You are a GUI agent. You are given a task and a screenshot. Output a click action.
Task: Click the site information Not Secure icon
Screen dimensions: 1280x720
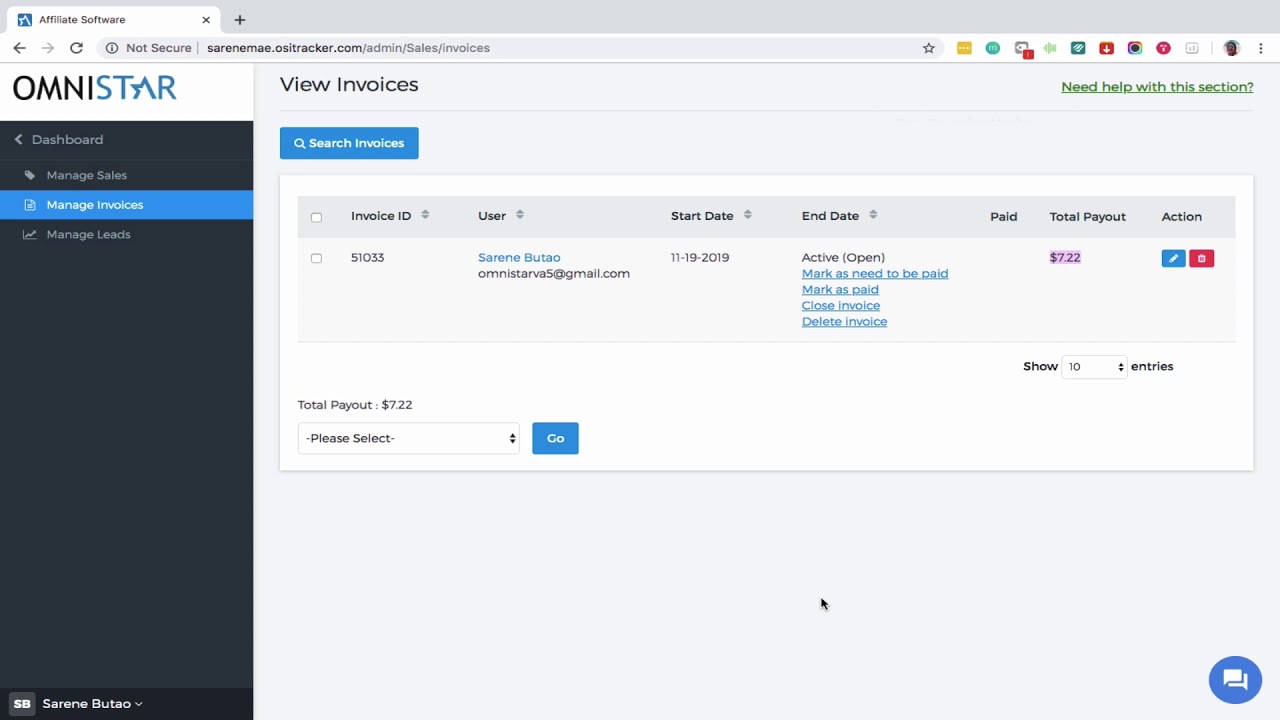(112, 48)
